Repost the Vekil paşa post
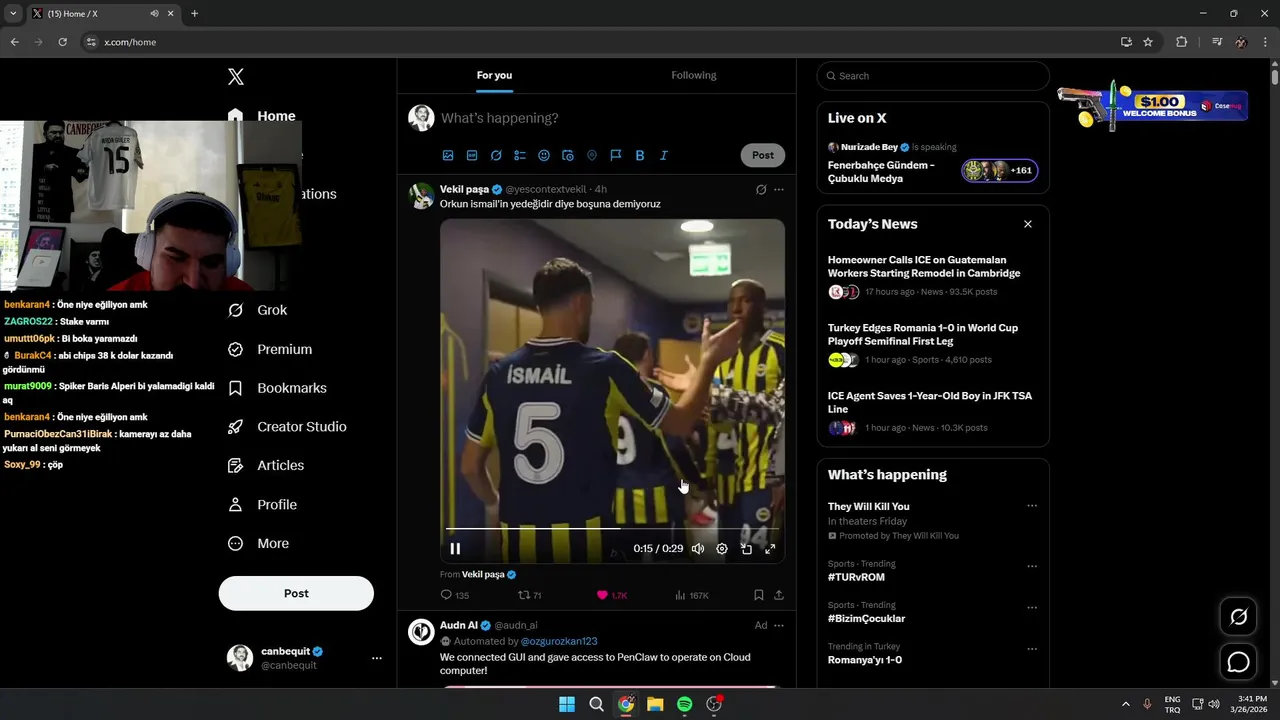This screenshot has width=1280, height=720. click(x=530, y=595)
